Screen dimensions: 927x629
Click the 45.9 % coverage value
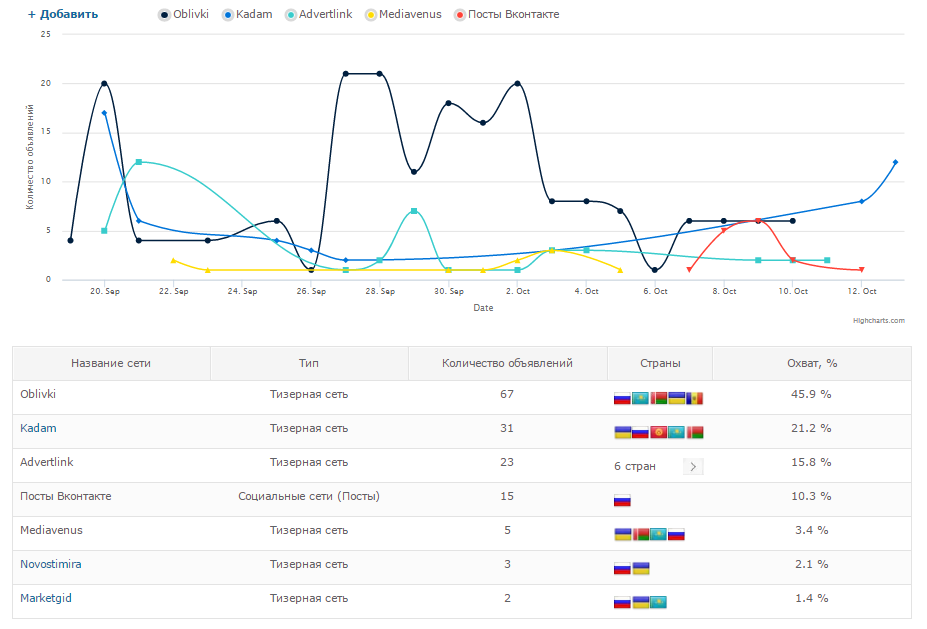tap(812, 394)
